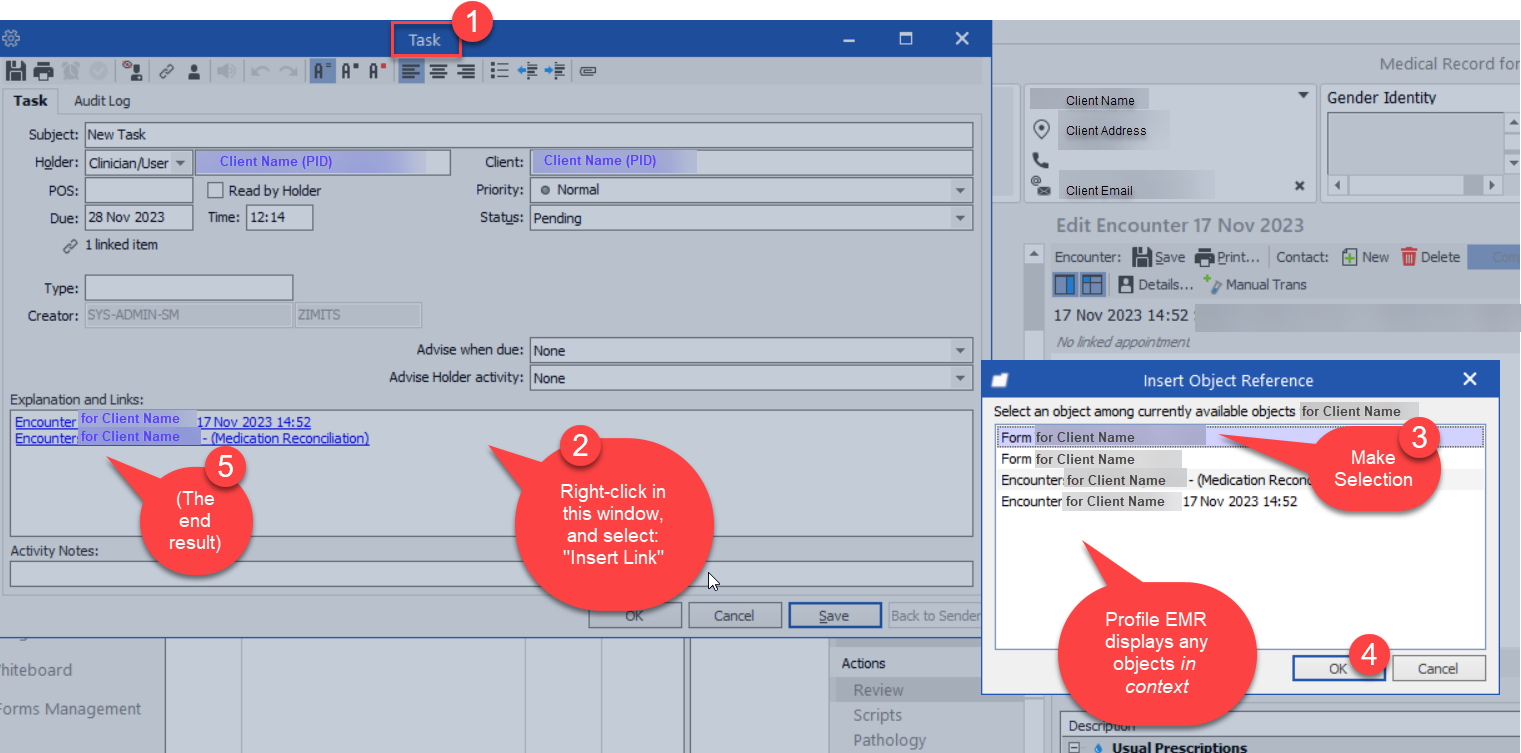Tick the Read by Holder checkbox
Viewport: 1521px width, 753px height.
point(215,190)
